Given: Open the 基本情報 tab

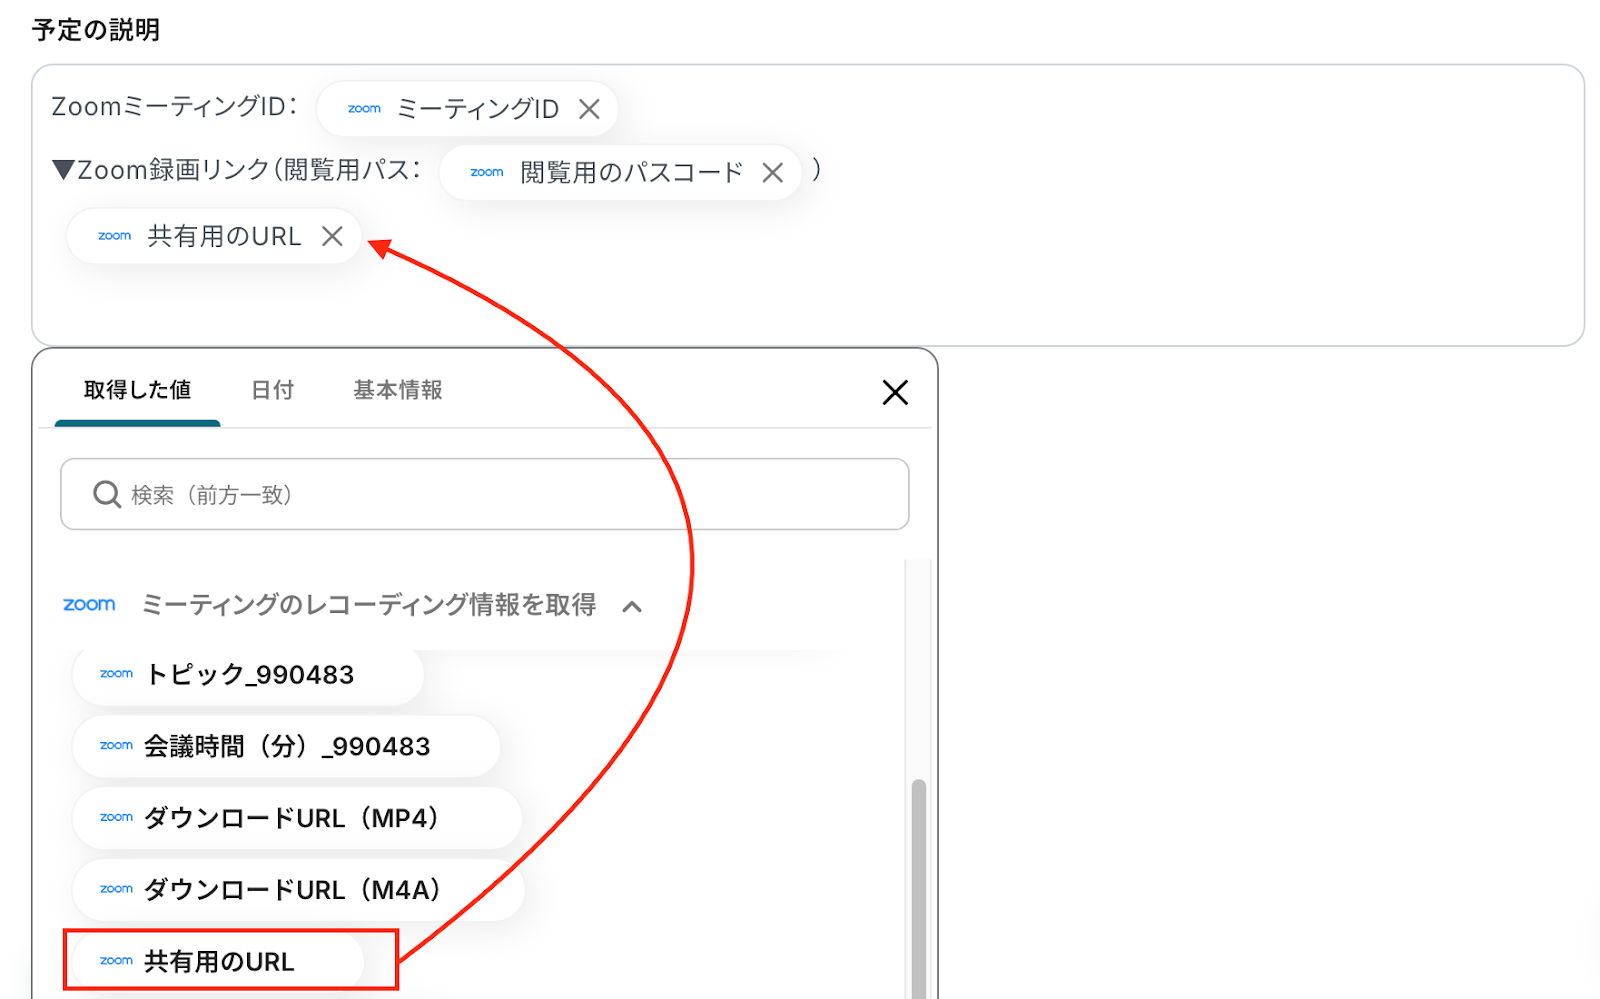Looking at the screenshot, I should (x=398, y=390).
